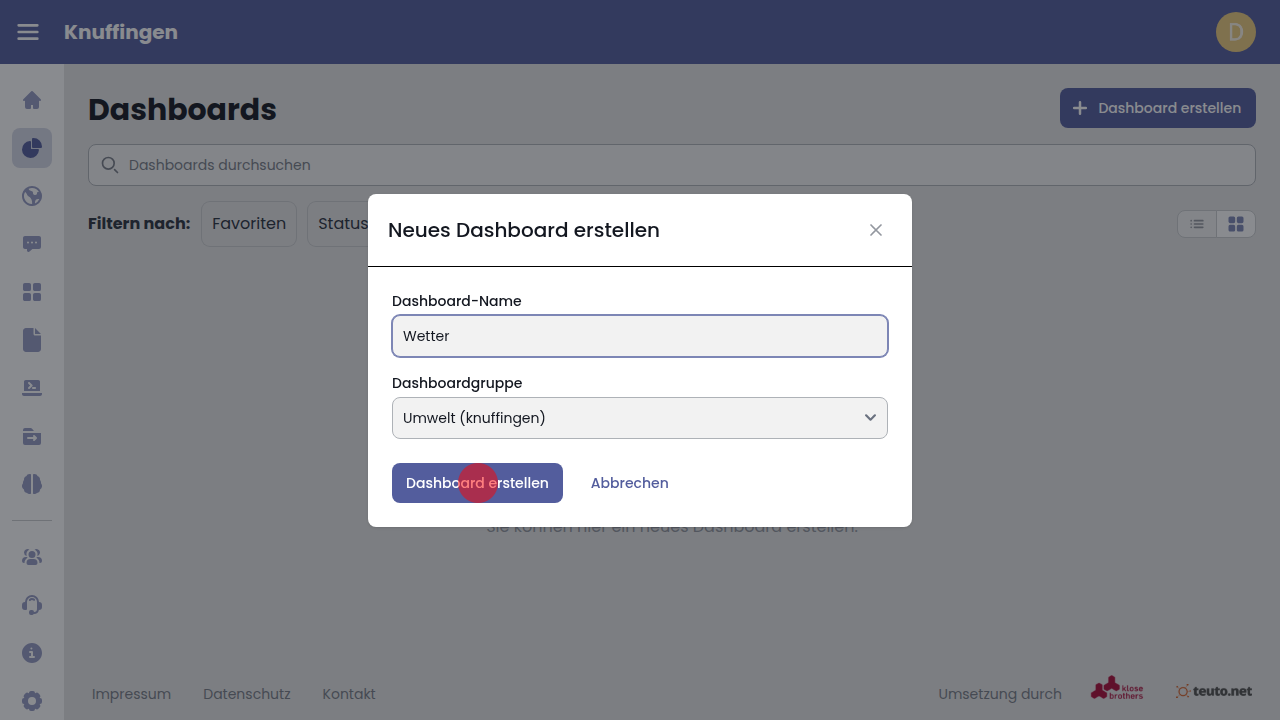Click the Datenschutz footer link
Image resolution: width=1280 pixels, height=720 pixels.
pyautogui.click(x=246, y=694)
